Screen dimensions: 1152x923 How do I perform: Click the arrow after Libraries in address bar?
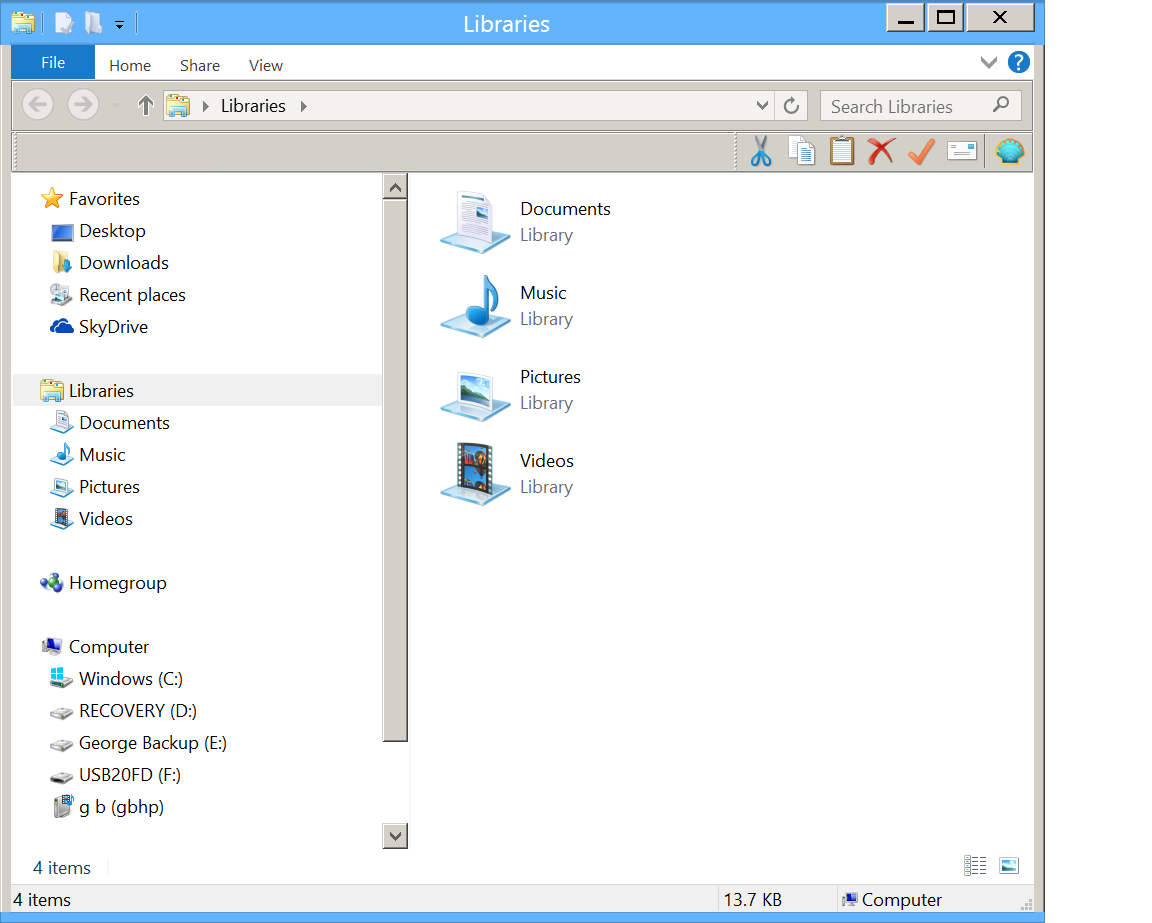click(x=303, y=106)
